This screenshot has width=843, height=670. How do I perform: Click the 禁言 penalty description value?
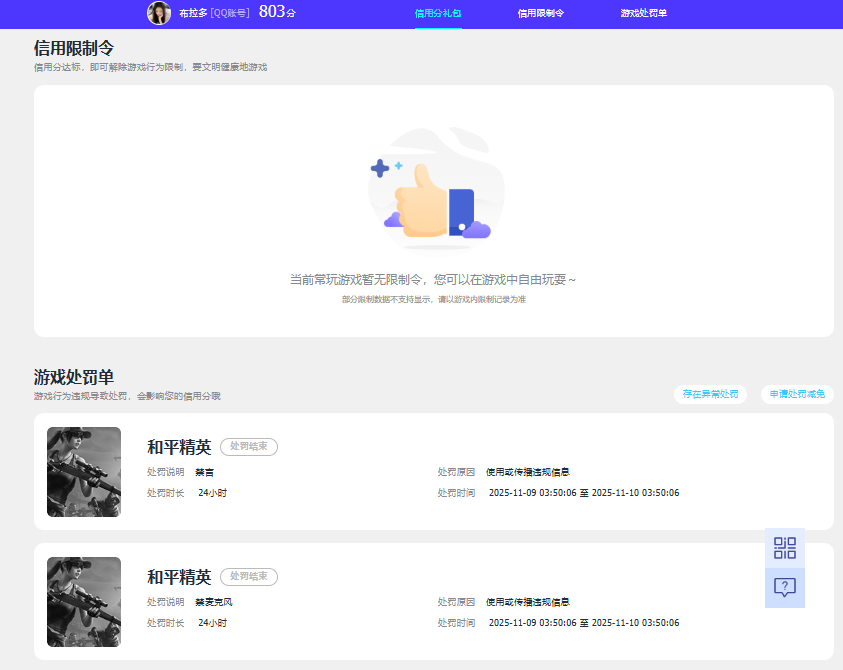coord(204,472)
